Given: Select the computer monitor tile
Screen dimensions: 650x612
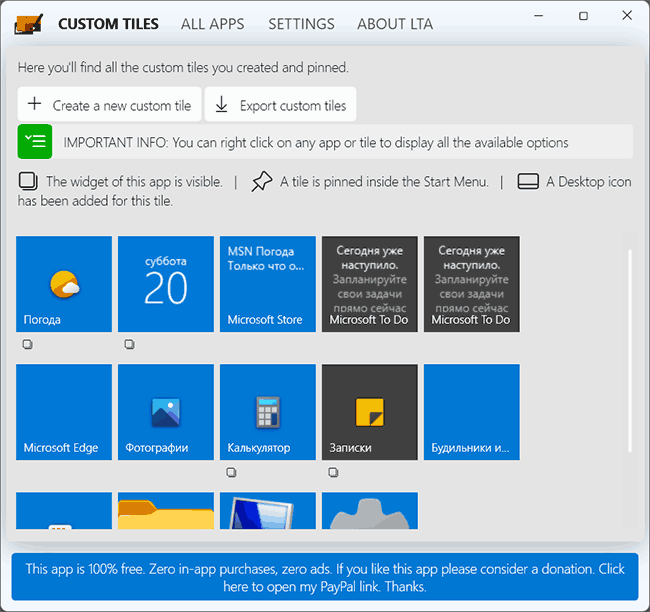Looking at the screenshot, I should tap(268, 511).
